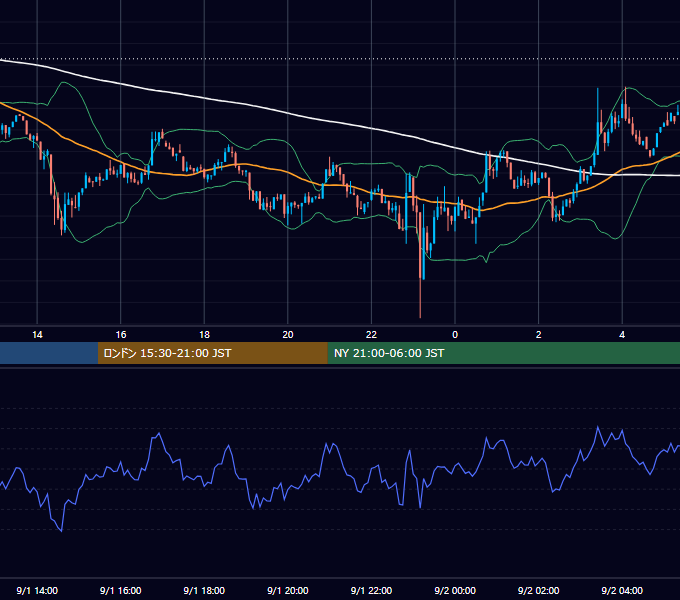Click the 20 hour label on price chart axis

tap(288, 335)
